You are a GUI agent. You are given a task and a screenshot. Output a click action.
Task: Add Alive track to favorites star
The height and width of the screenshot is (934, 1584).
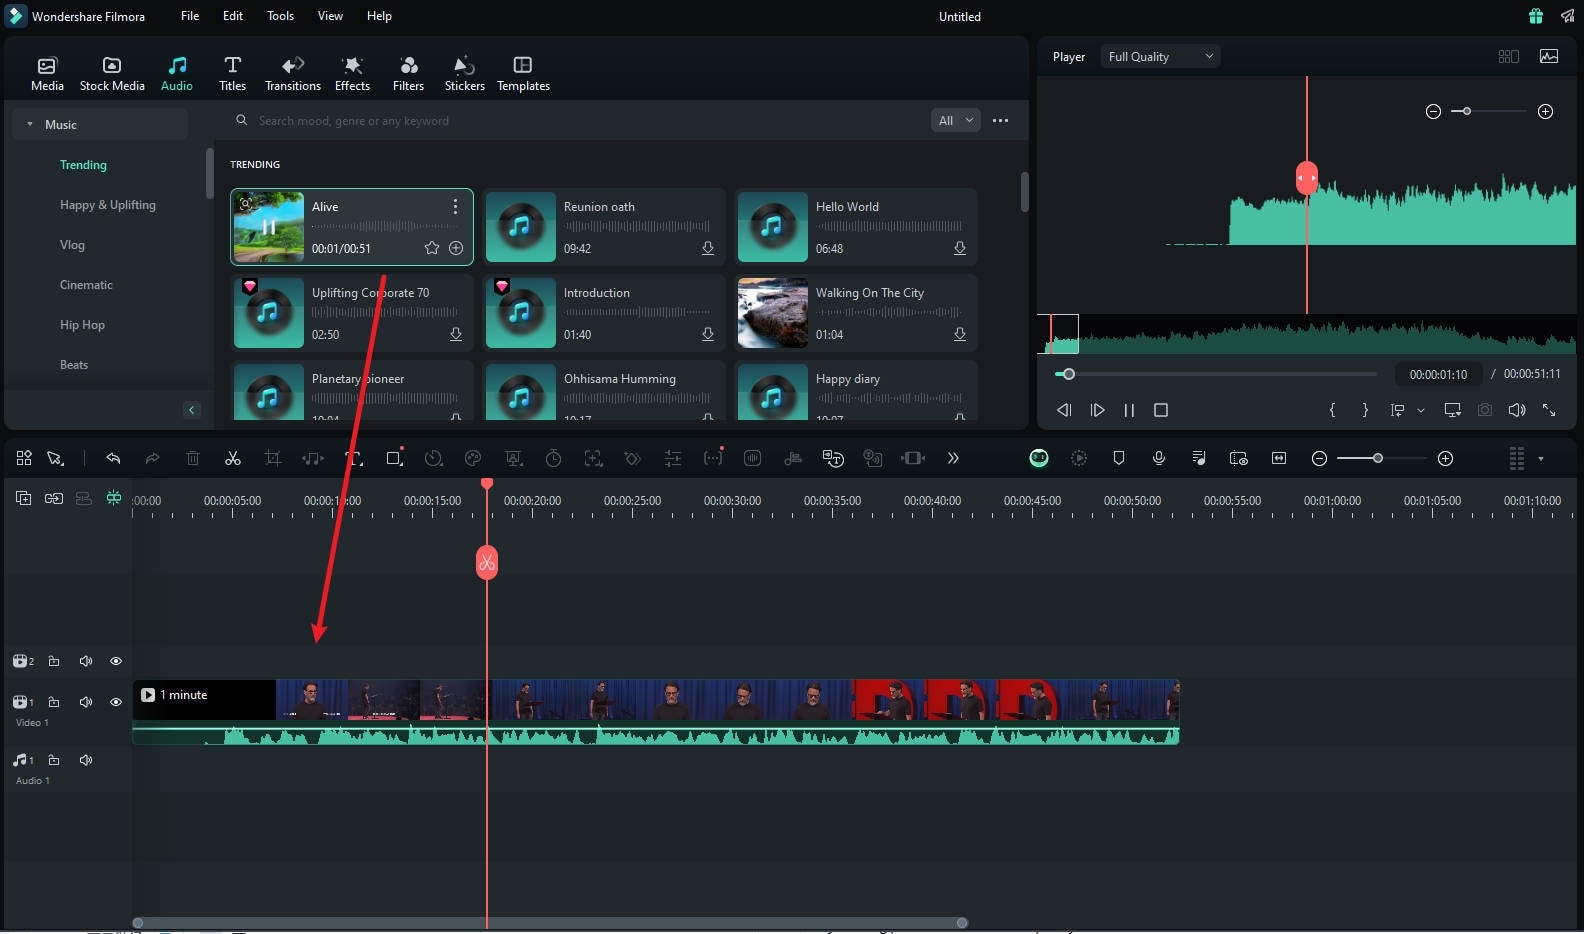(x=432, y=248)
